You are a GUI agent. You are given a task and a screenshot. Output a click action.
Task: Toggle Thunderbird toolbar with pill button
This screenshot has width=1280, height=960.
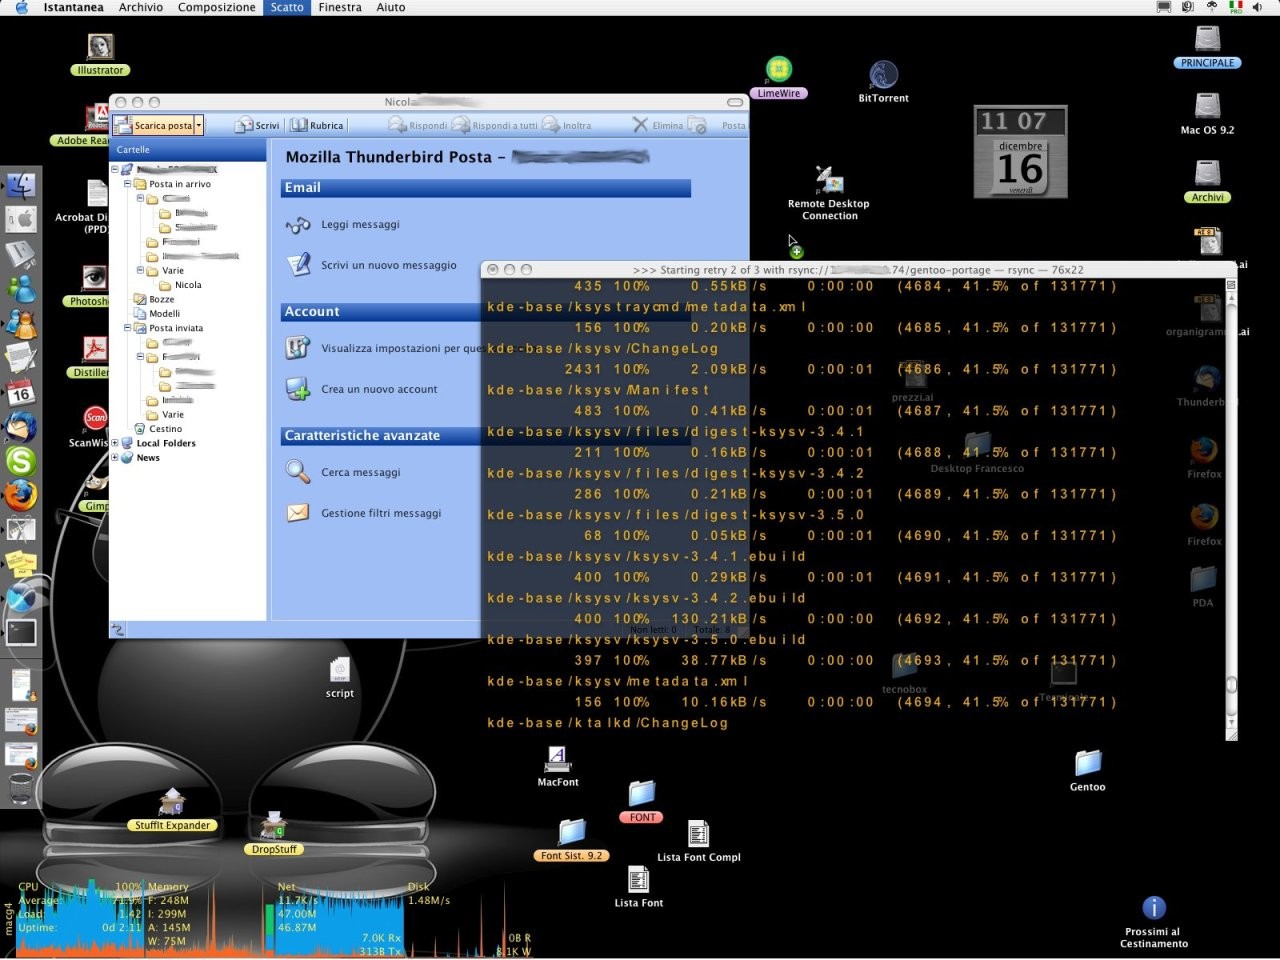[x=735, y=102]
